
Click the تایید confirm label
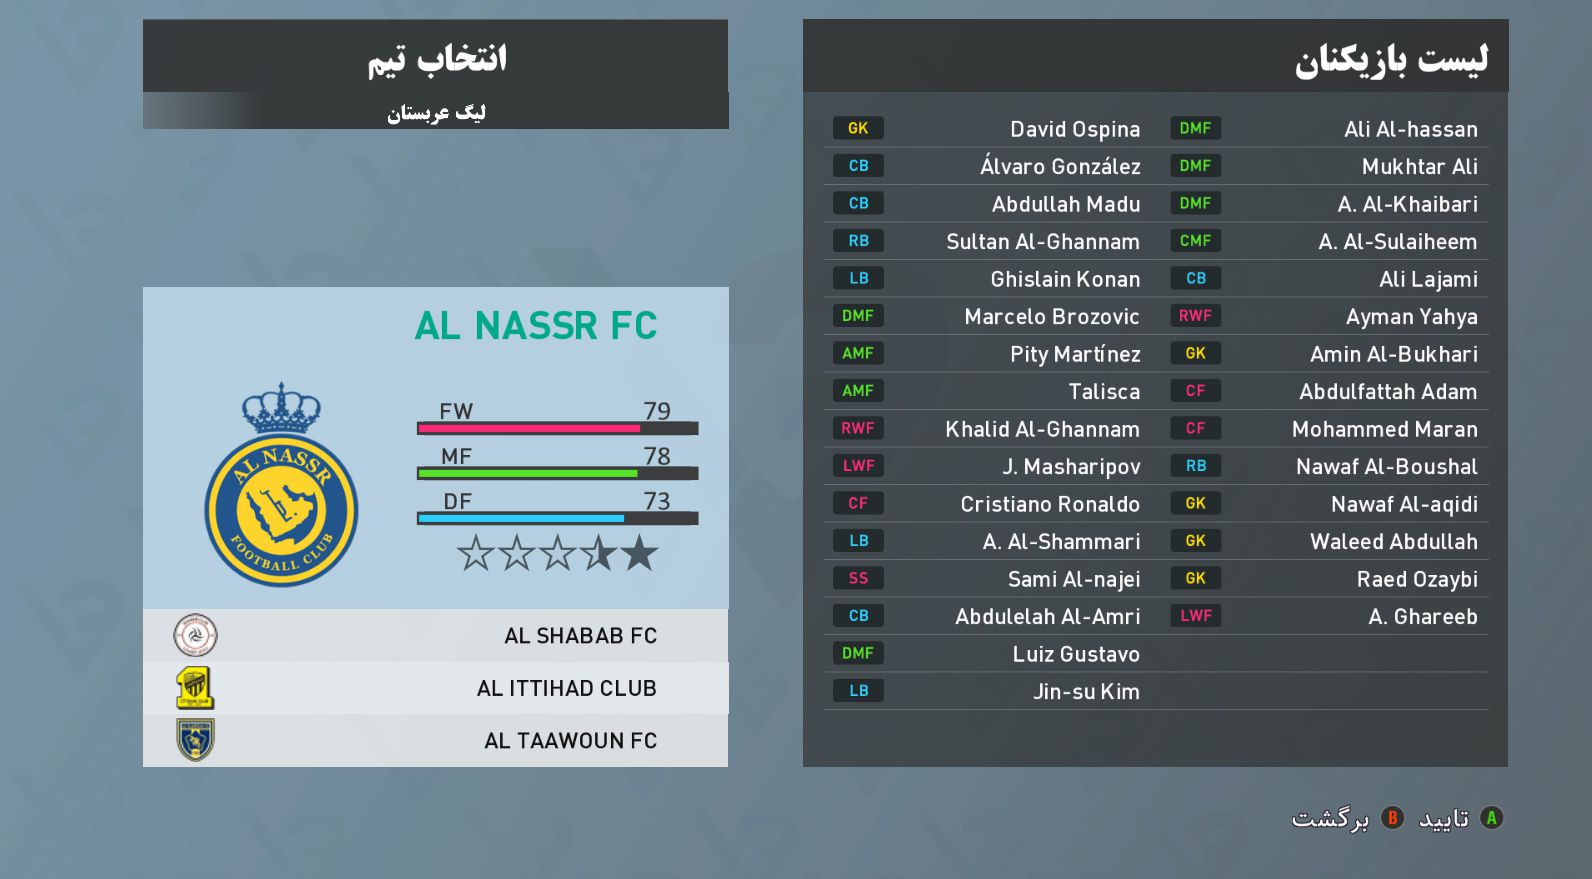(x=1444, y=819)
